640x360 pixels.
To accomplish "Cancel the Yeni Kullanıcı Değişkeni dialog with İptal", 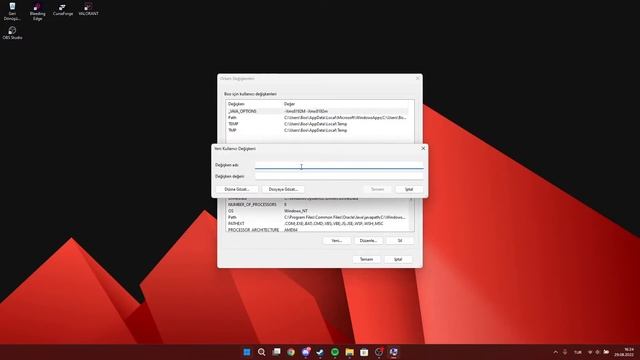I will click(x=409, y=189).
